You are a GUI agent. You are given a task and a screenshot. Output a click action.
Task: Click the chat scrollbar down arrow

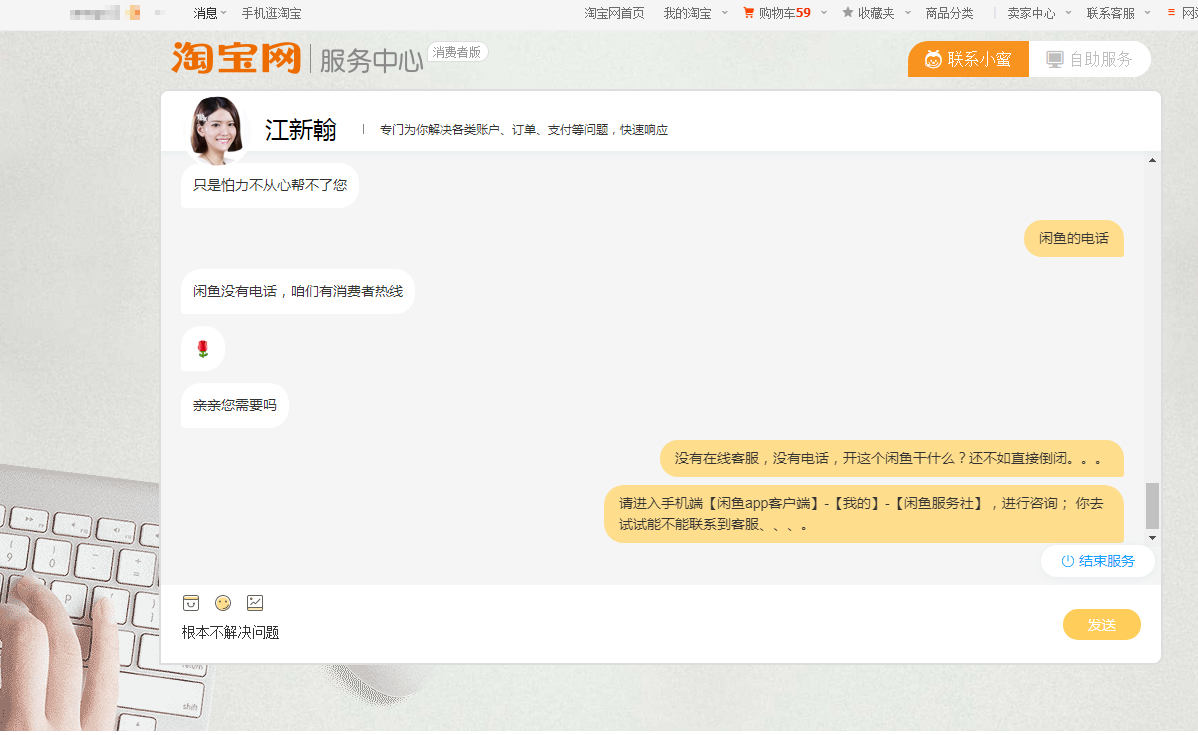[1152, 538]
